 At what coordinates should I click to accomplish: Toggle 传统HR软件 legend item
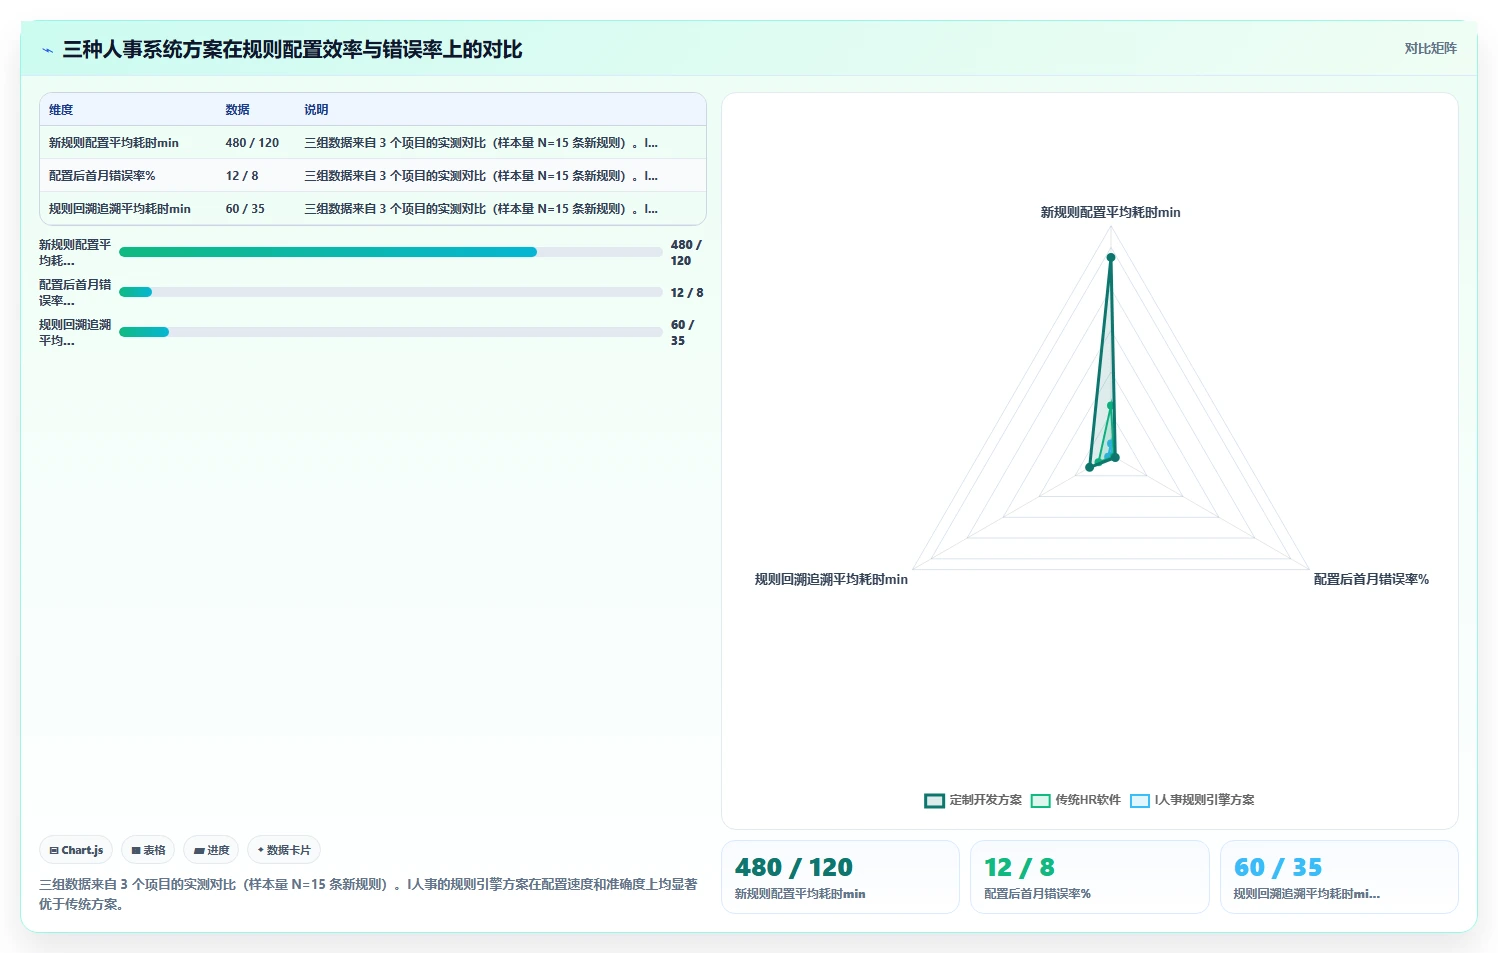[1076, 800]
